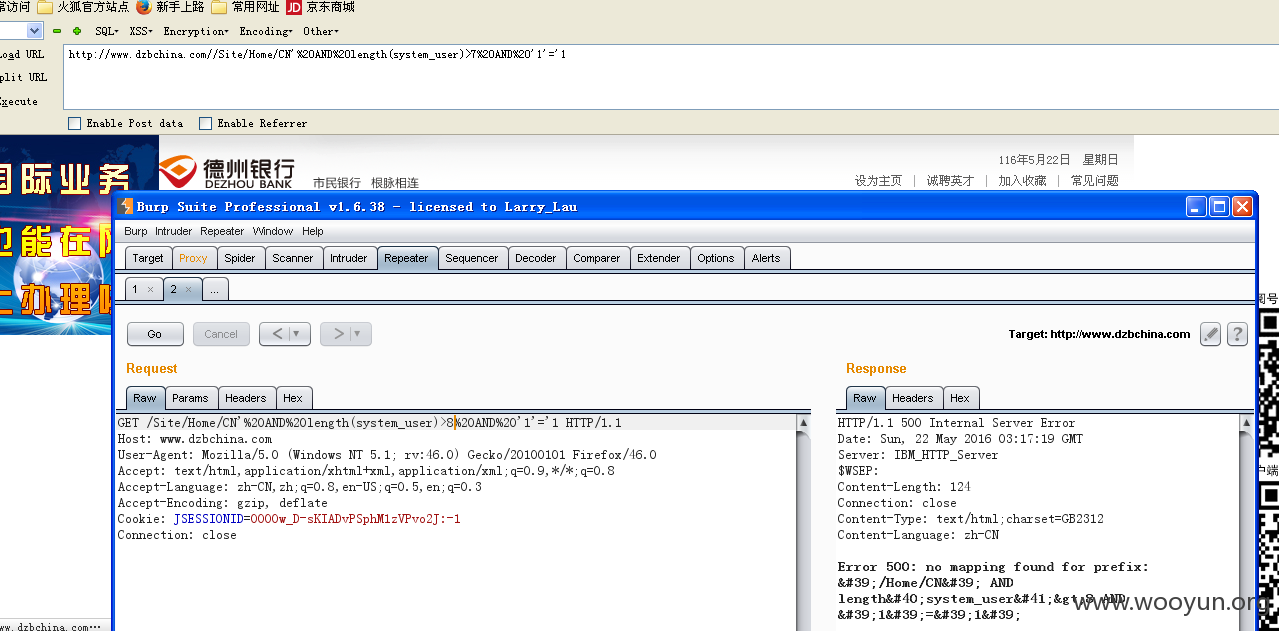Viewport: 1279px width, 631px height.
Task: Click the 加入收藏 link on webpage
Action: pyautogui.click(x=1022, y=181)
